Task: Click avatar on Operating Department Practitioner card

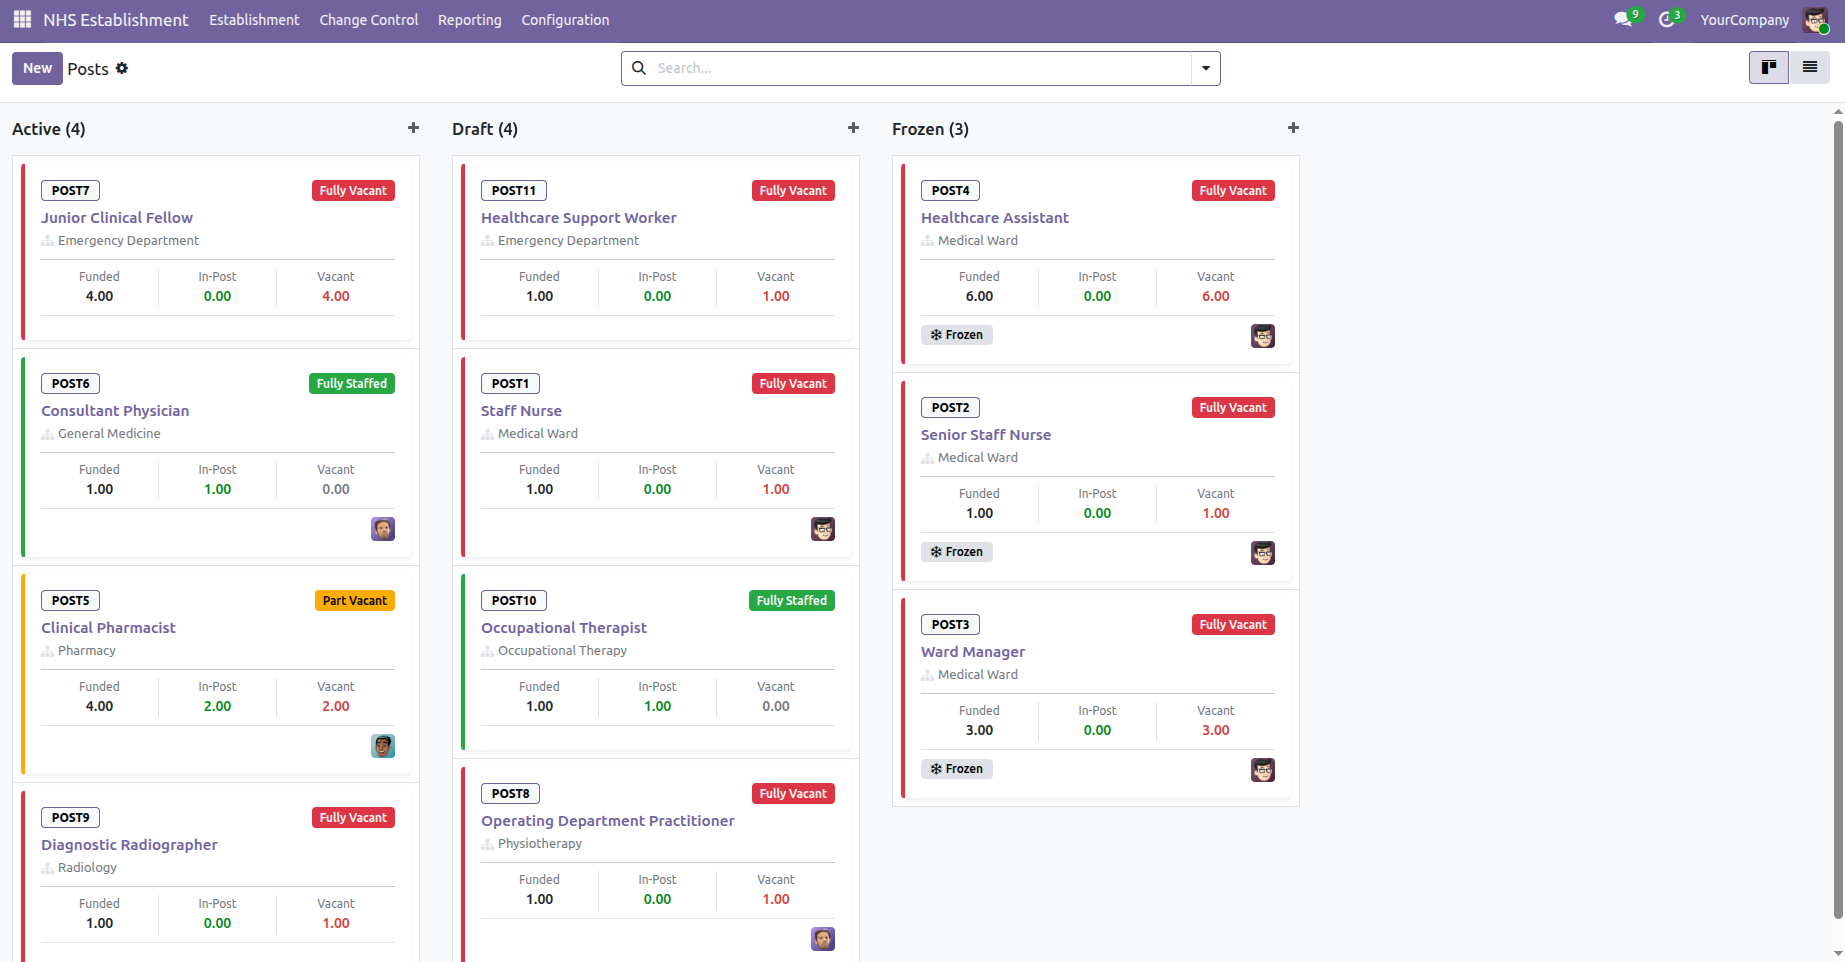Action: pos(823,939)
